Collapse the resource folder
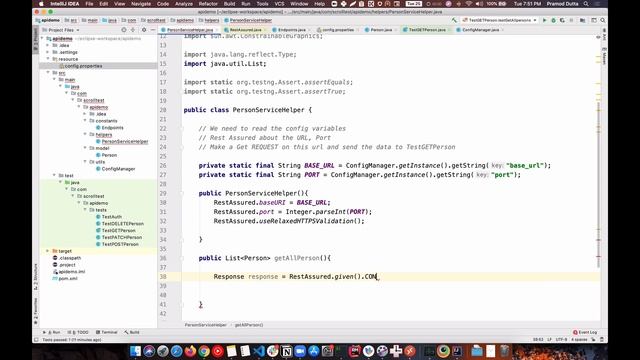 tap(48, 59)
